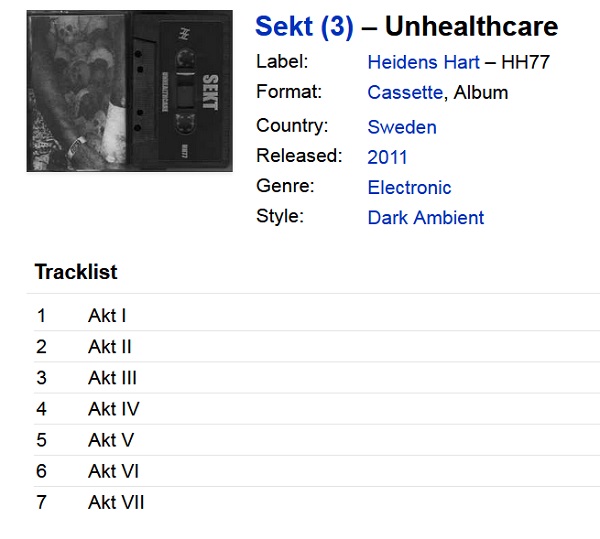Click the Album format text
The height and width of the screenshot is (539, 600).
click(481, 93)
